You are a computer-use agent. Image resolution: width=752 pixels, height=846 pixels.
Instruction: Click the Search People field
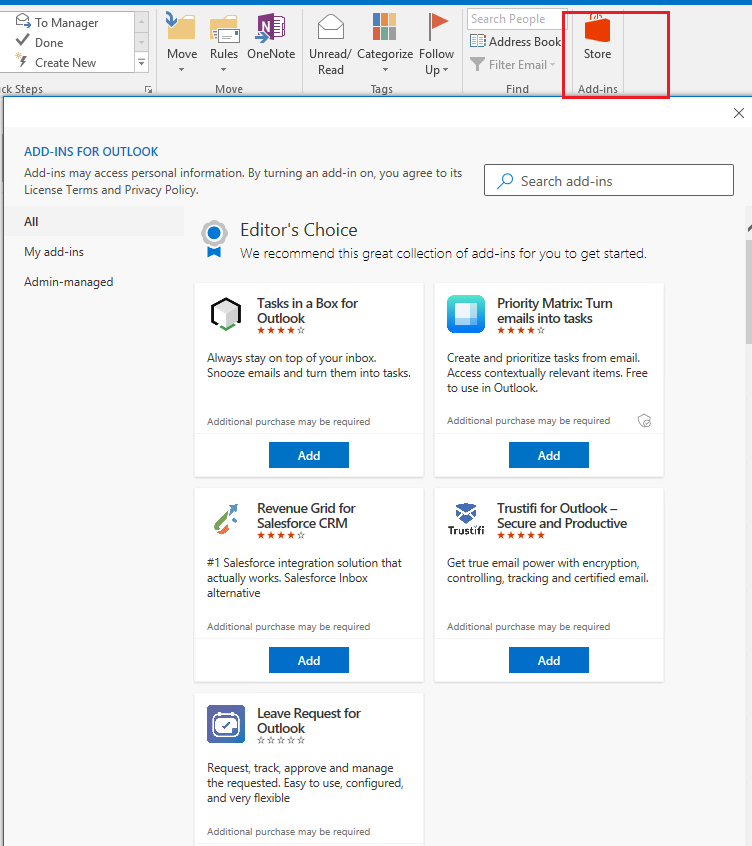coord(516,19)
